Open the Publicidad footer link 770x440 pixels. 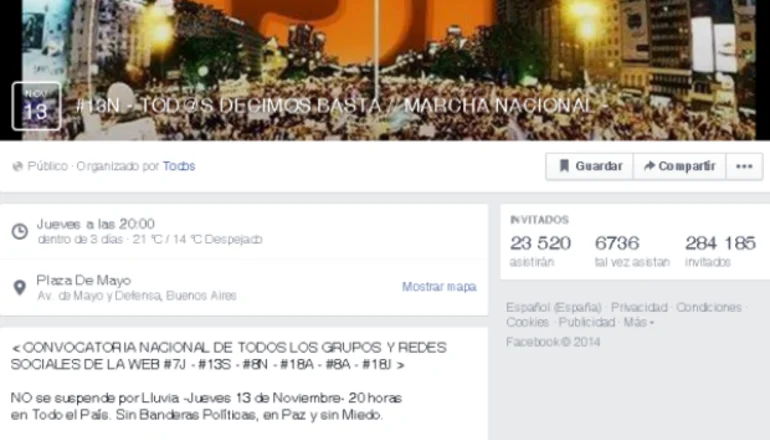coord(587,323)
